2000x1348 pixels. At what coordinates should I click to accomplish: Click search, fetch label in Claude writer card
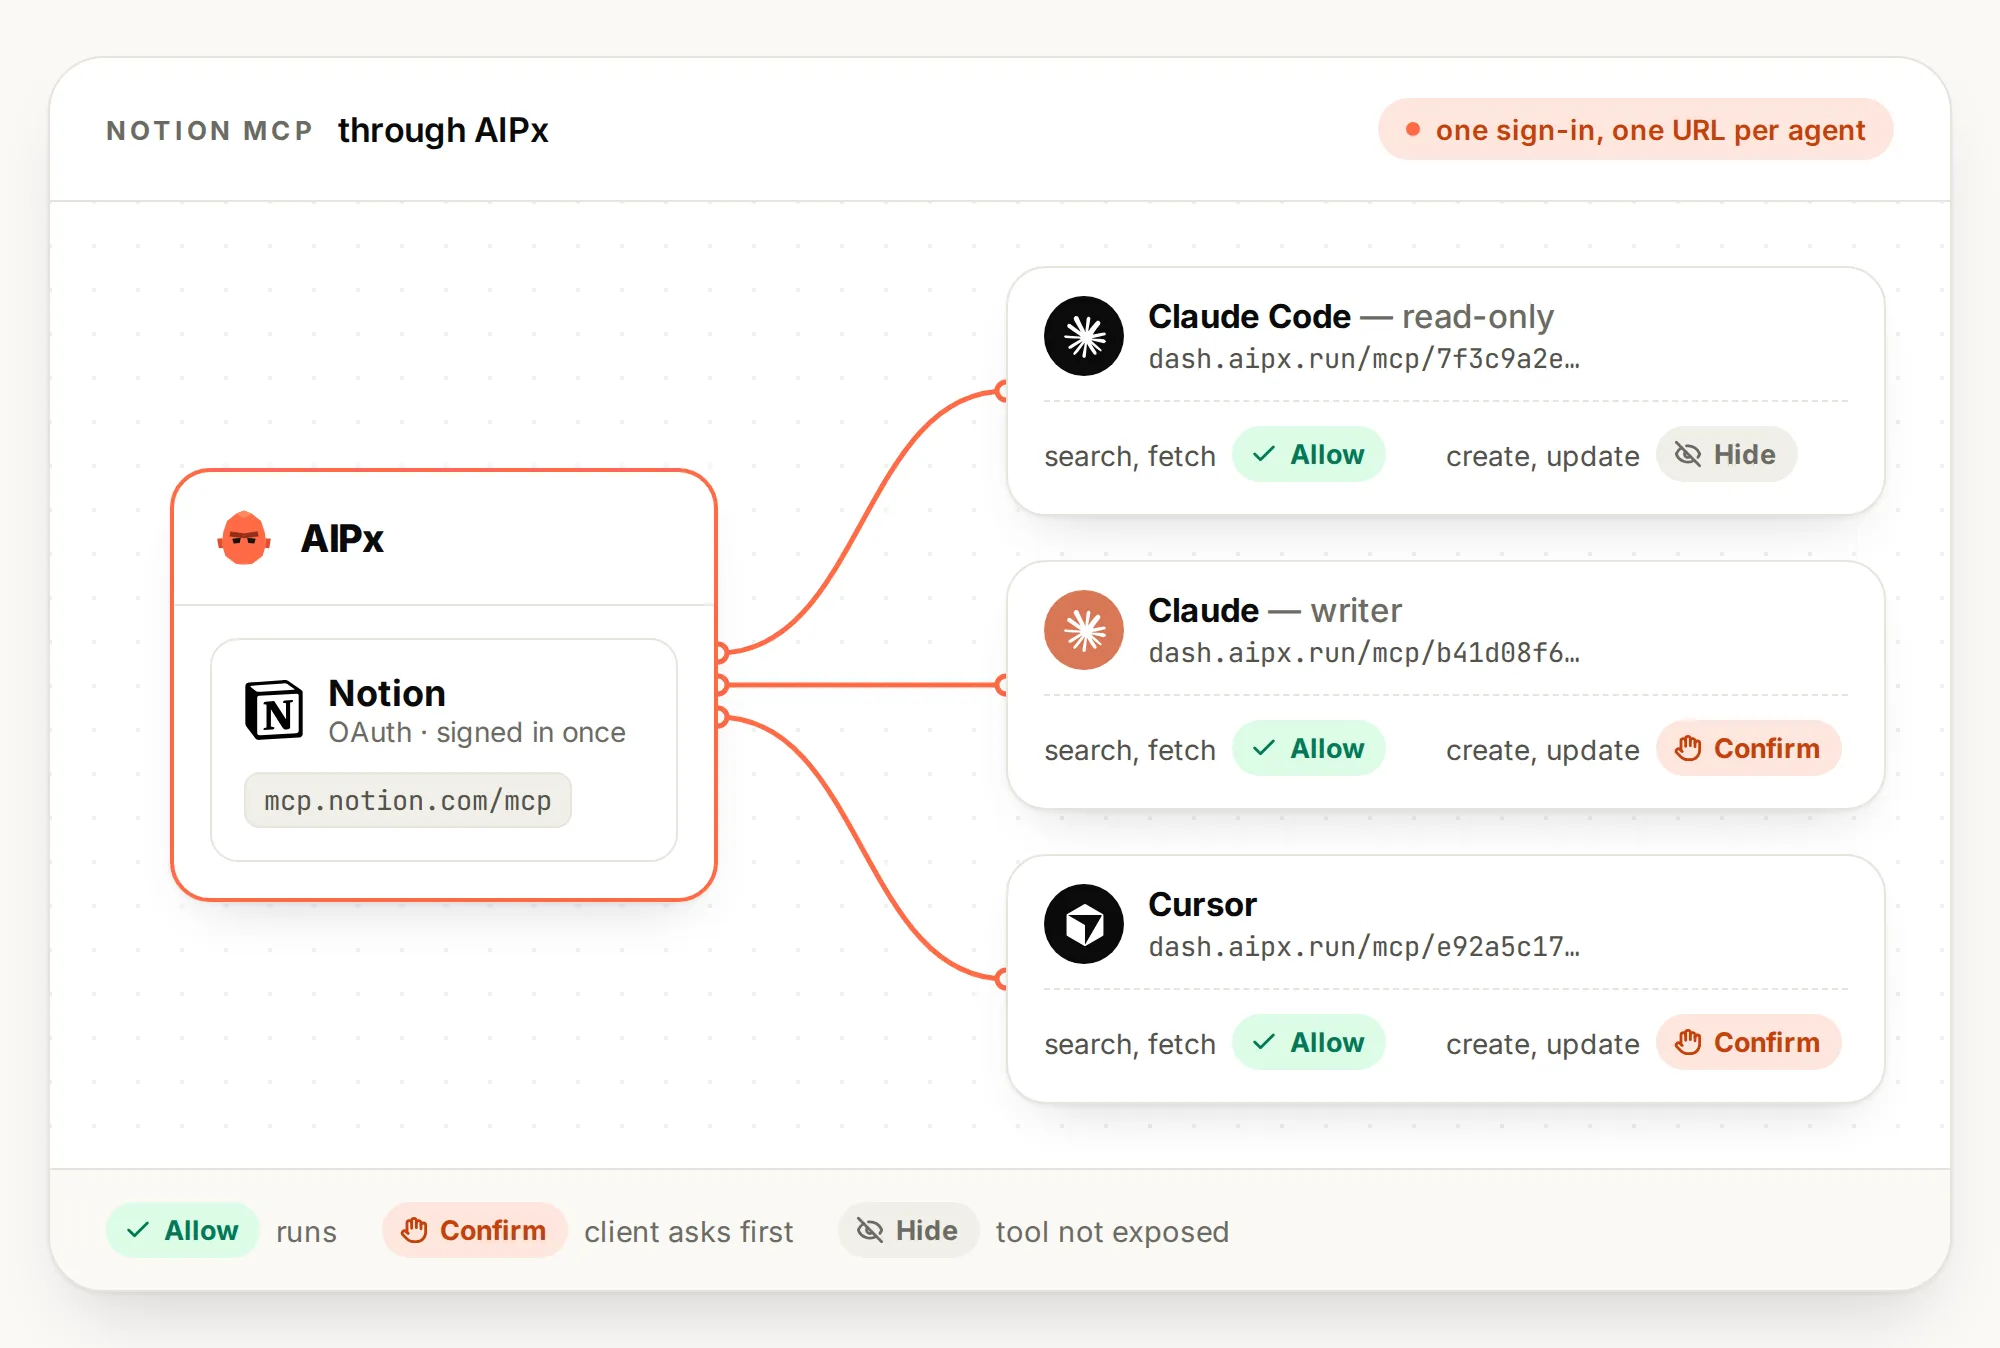click(x=1130, y=751)
